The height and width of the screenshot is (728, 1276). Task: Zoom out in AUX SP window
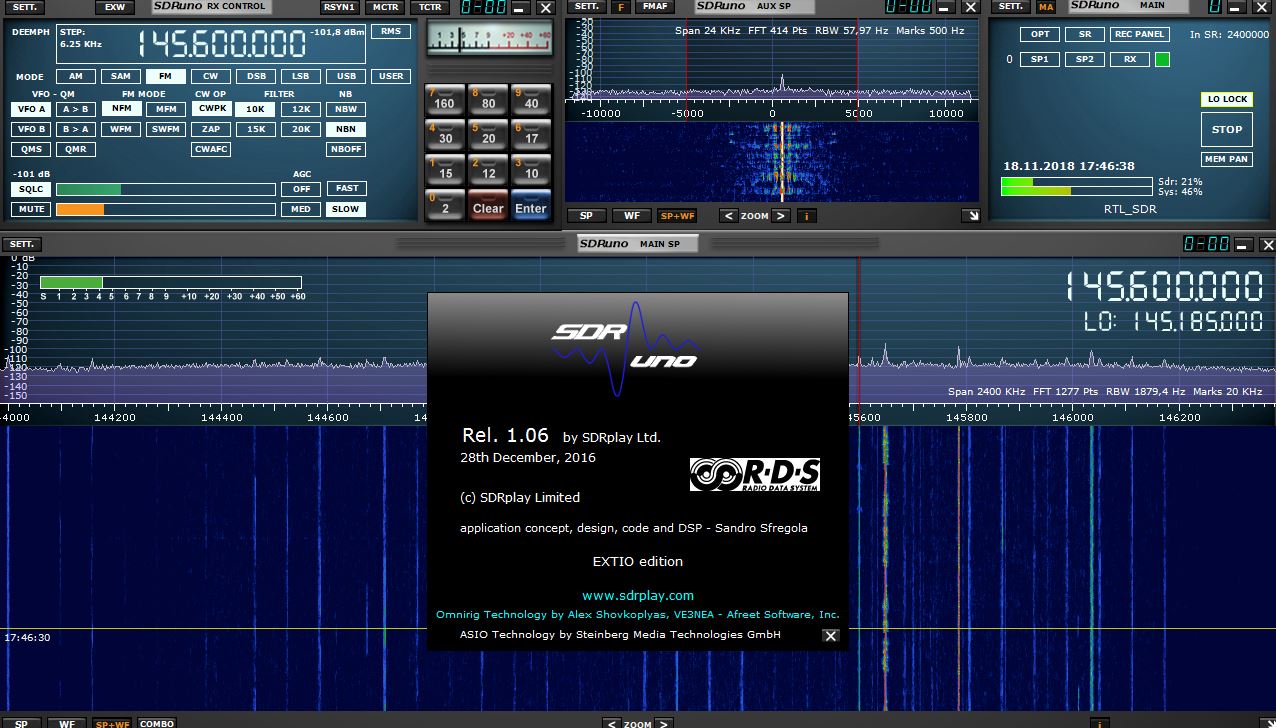click(x=729, y=215)
